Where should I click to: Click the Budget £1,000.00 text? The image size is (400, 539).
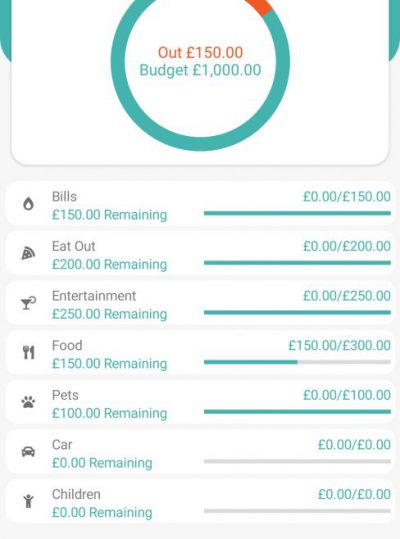point(200,70)
